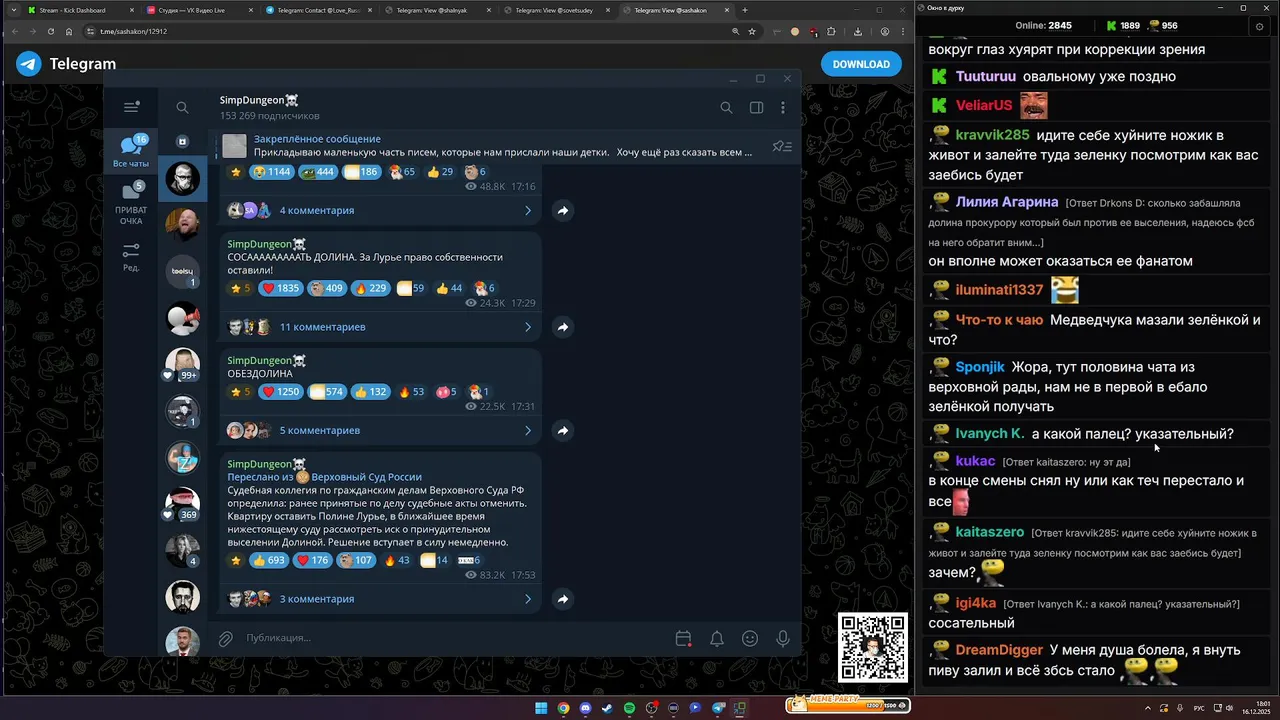Image resolution: width=1280 pixels, height=720 pixels.
Task: Open a new browser tab
Action: click(x=744, y=10)
